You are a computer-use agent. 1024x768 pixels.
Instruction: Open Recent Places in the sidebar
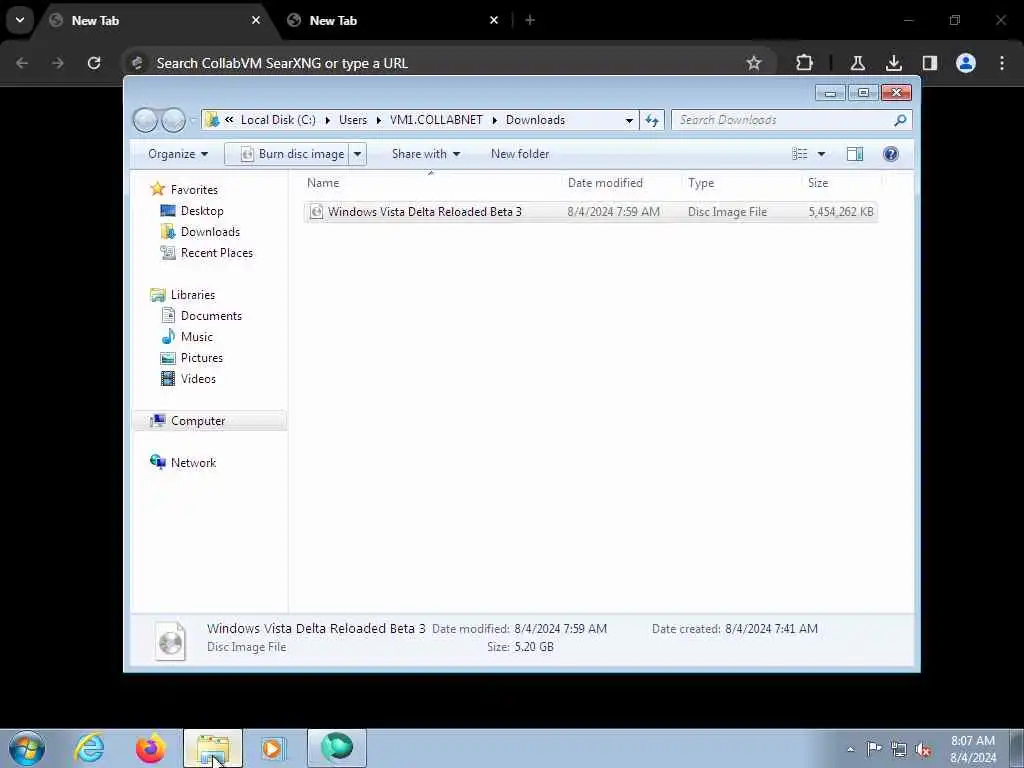pyautogui.click(x=217, y=253)
